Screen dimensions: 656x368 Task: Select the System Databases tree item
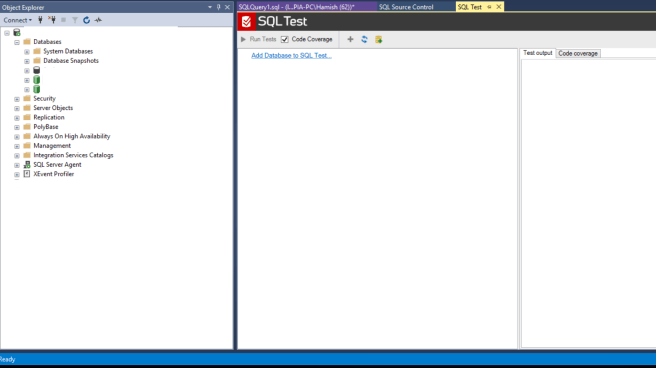[x=68, y=51]
